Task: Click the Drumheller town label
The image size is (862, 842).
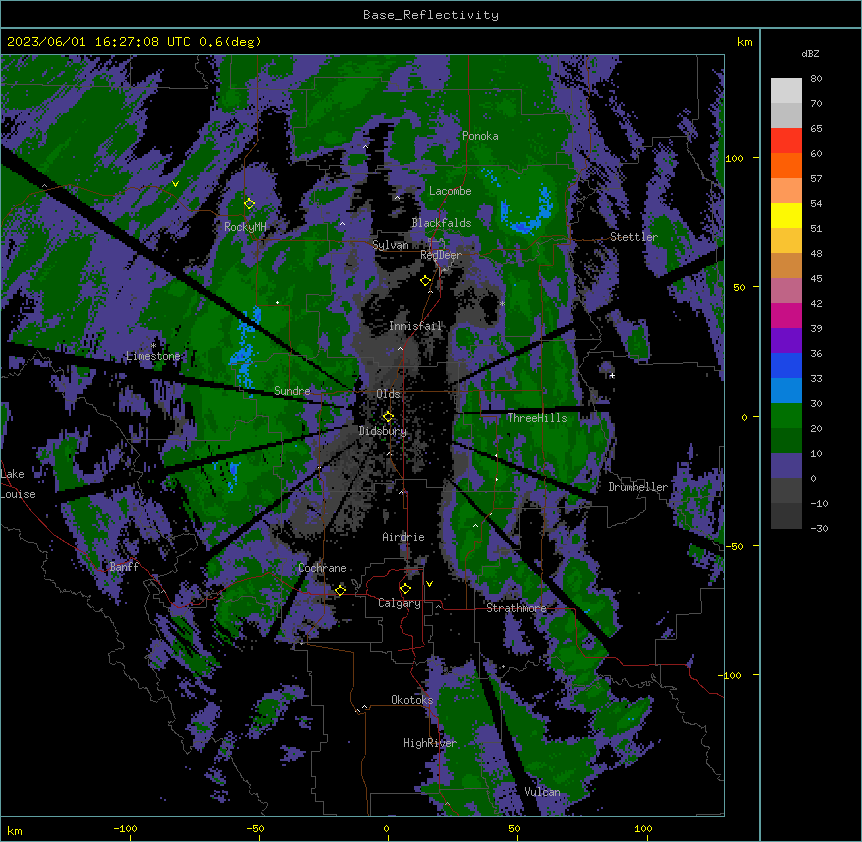Action: tap(638, 487)
